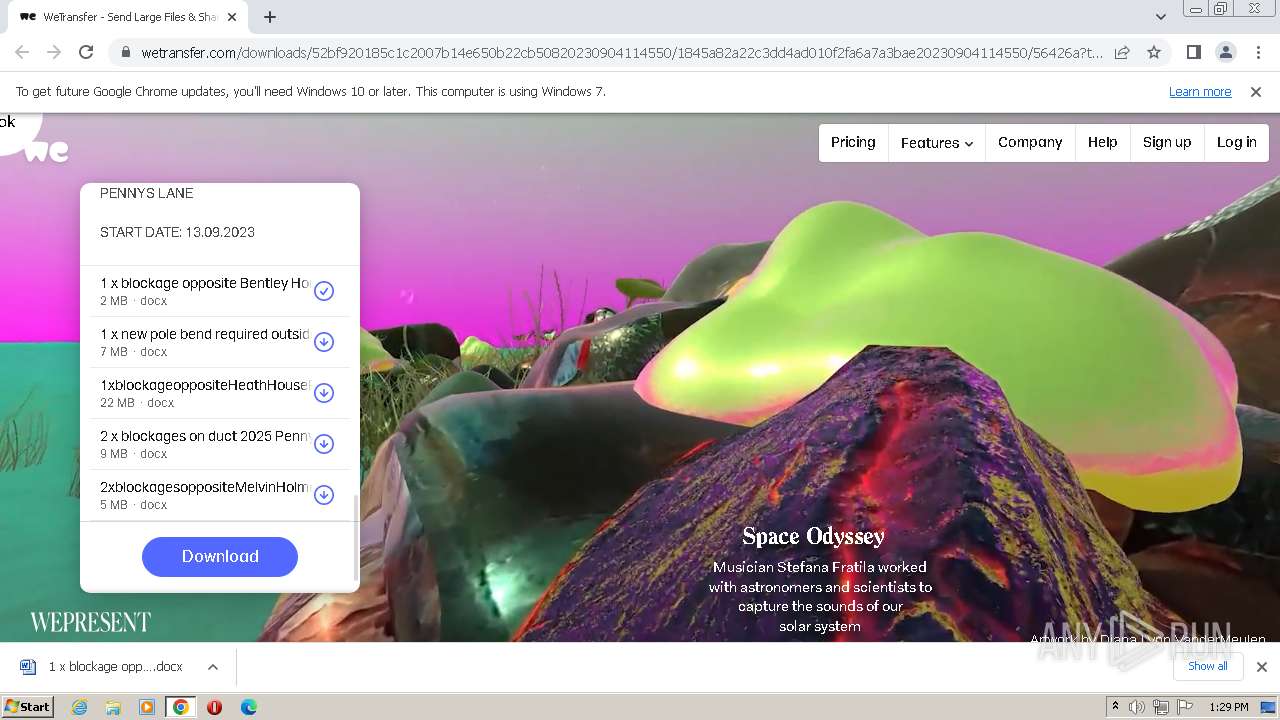View site information lock icon
Image resolution: width=1280 pixels, height=720 pixels.
point(125,52)
